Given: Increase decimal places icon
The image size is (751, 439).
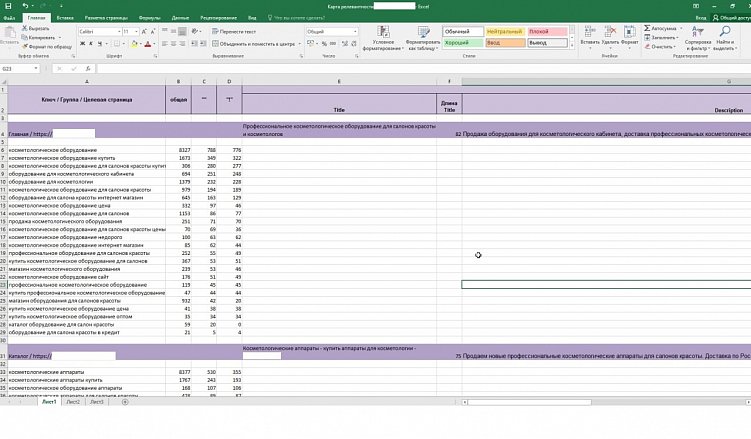Looking at the screenshot, I should click(x=345, y=44).
